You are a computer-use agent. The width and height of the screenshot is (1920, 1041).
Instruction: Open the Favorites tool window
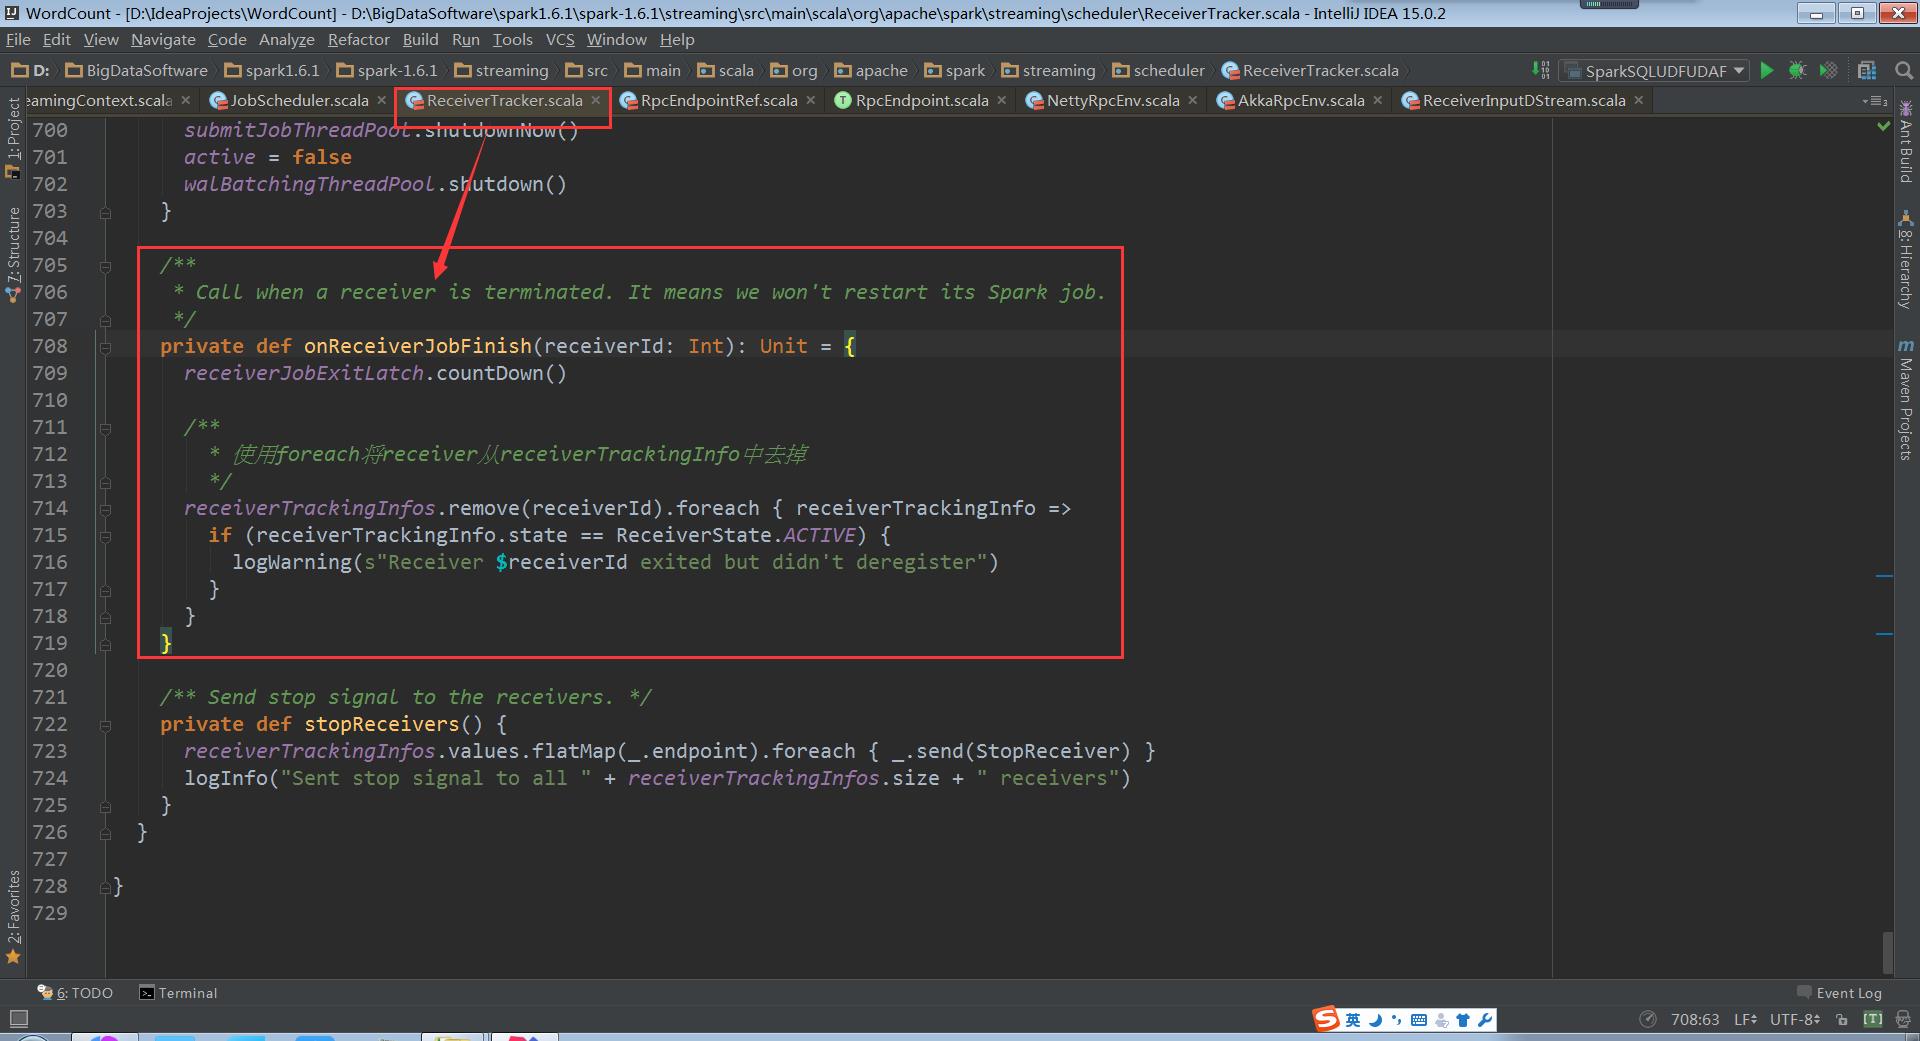click(13, 917)
